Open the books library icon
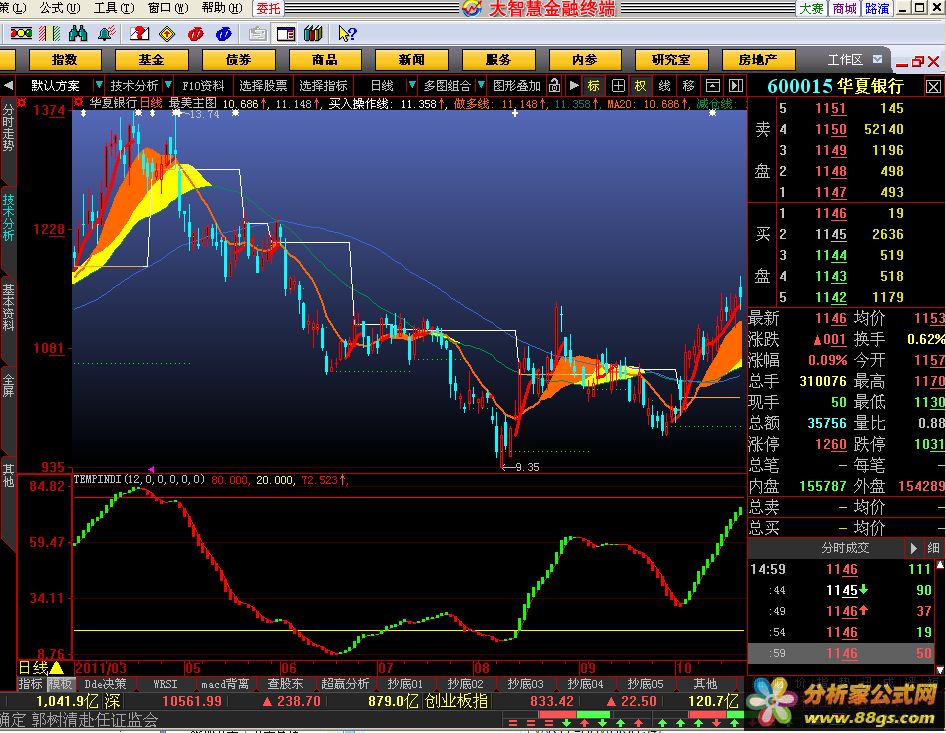The height and width of the screenshot is (733, 946). pos(313,33)
